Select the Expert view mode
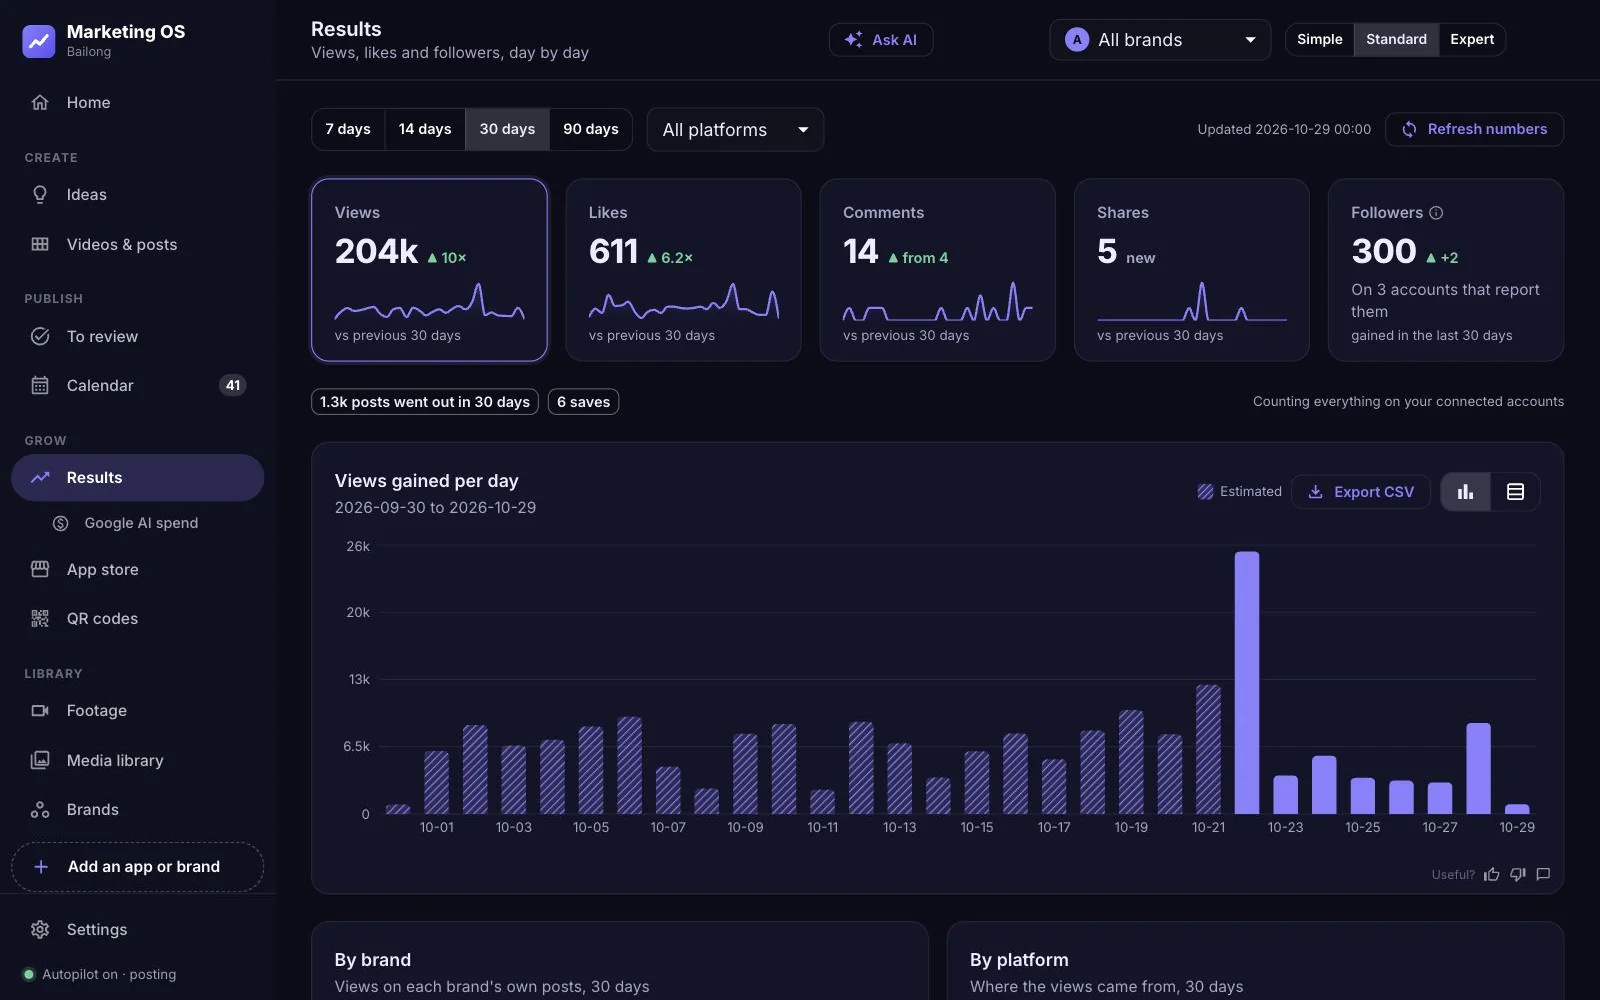 pyautogui.click(x=1472, y=40)
